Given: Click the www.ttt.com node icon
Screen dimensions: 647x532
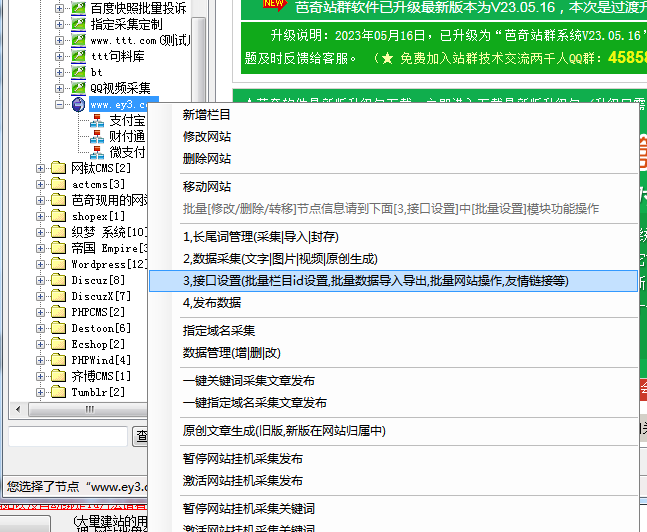Looking at the screenshot, I should (78, 40).
